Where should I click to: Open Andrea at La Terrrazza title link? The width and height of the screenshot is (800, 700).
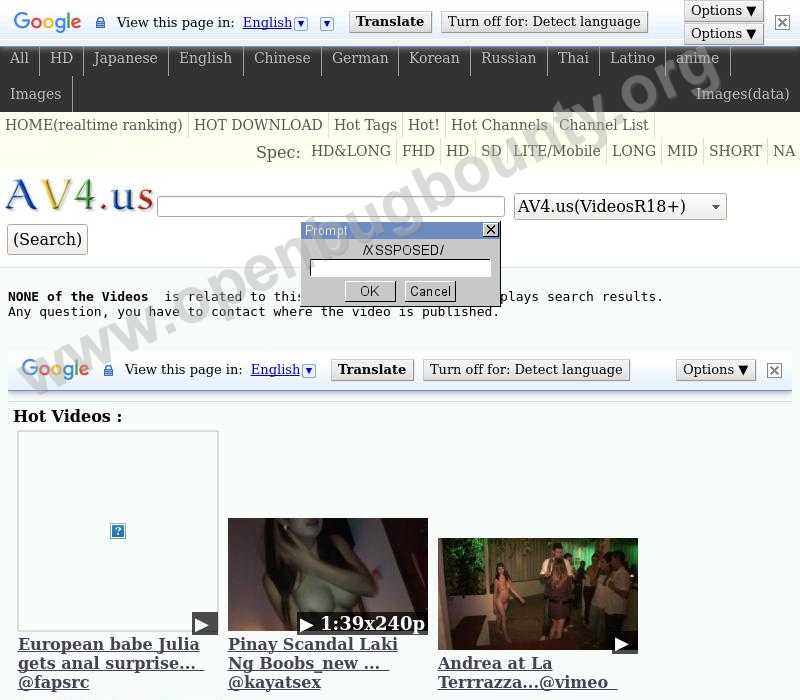[x=527, y=672]
